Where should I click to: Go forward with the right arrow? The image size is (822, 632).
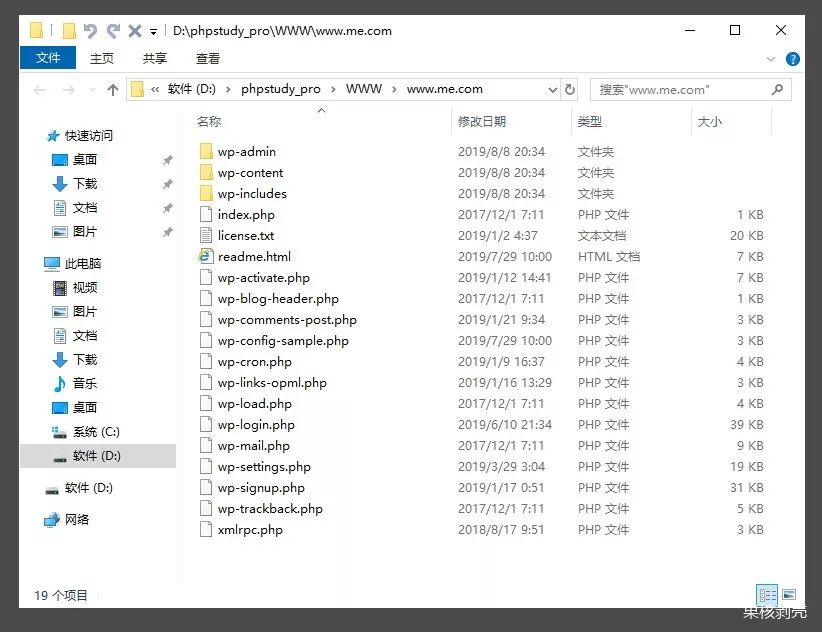pos(68,90)
